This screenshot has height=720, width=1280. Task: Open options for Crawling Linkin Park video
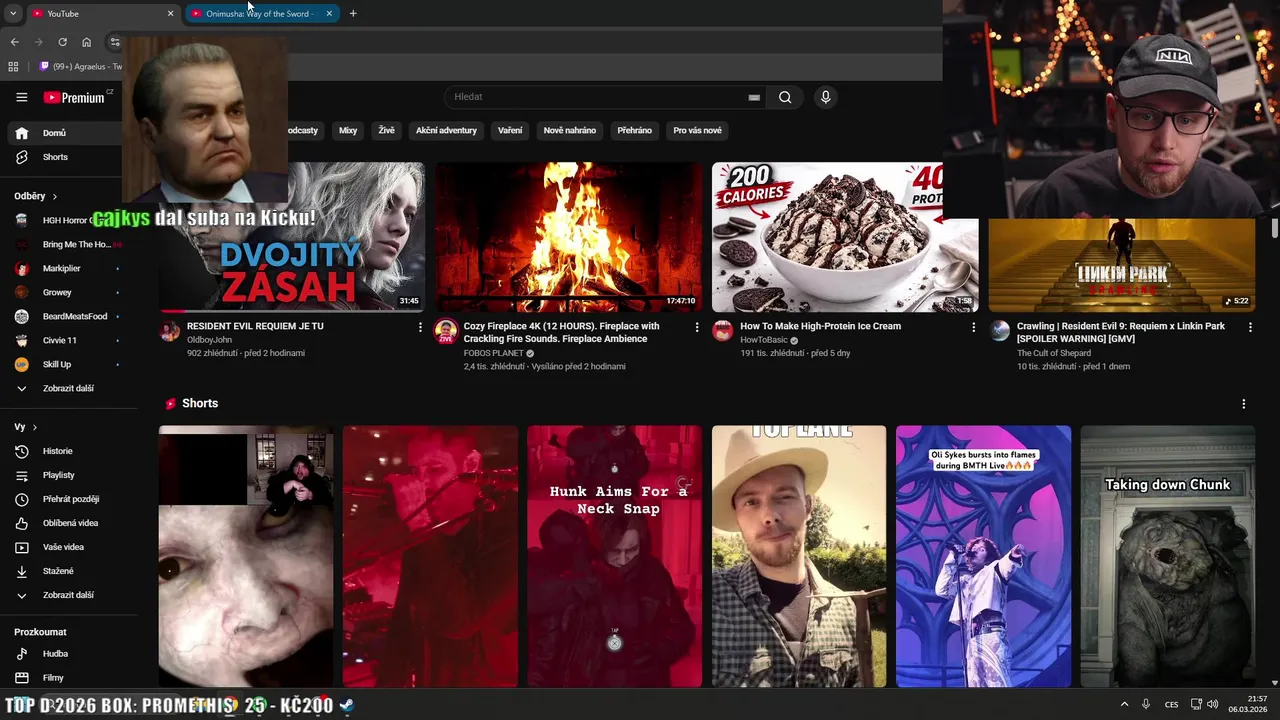click(x=1250, y=327)
